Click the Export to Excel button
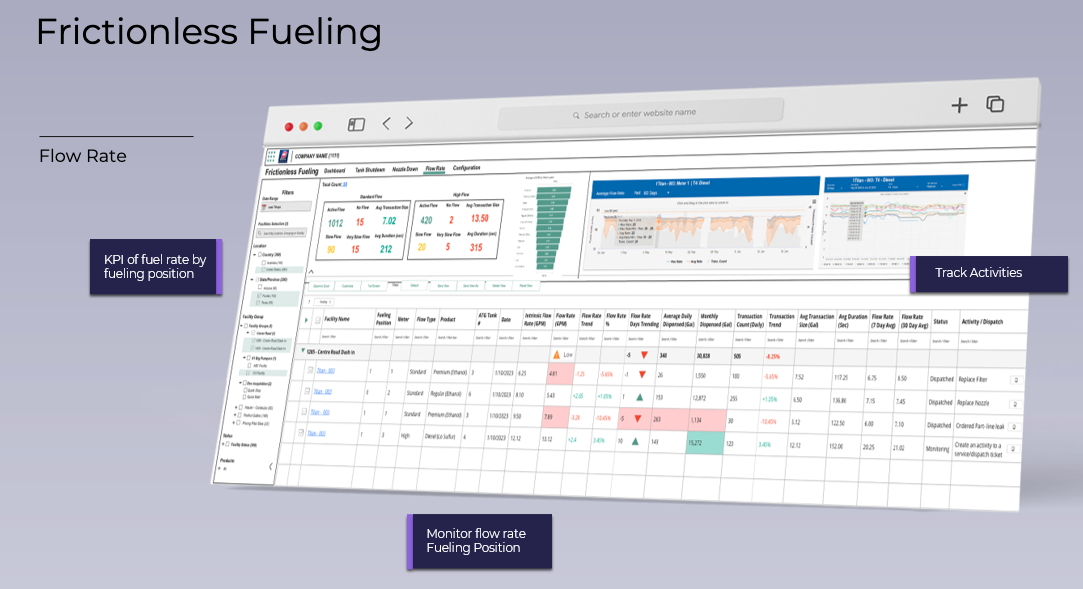 [x=320, y=286]
